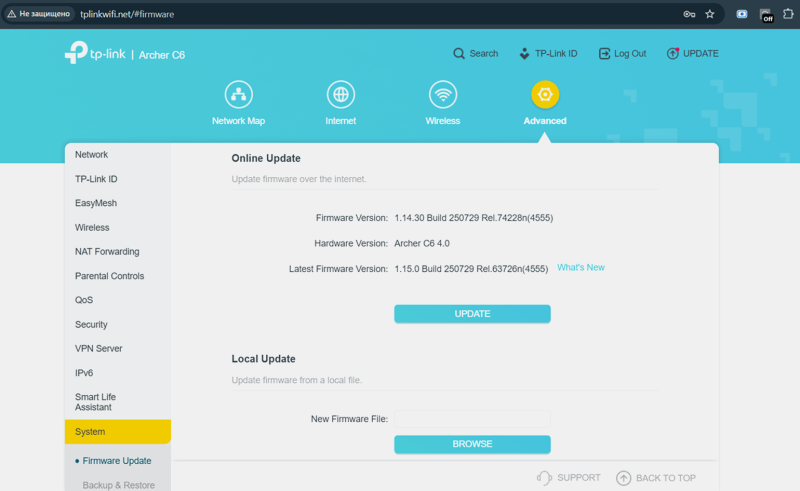Click the Log Out icon
This screenshot has width=800, height=491.
604,54
